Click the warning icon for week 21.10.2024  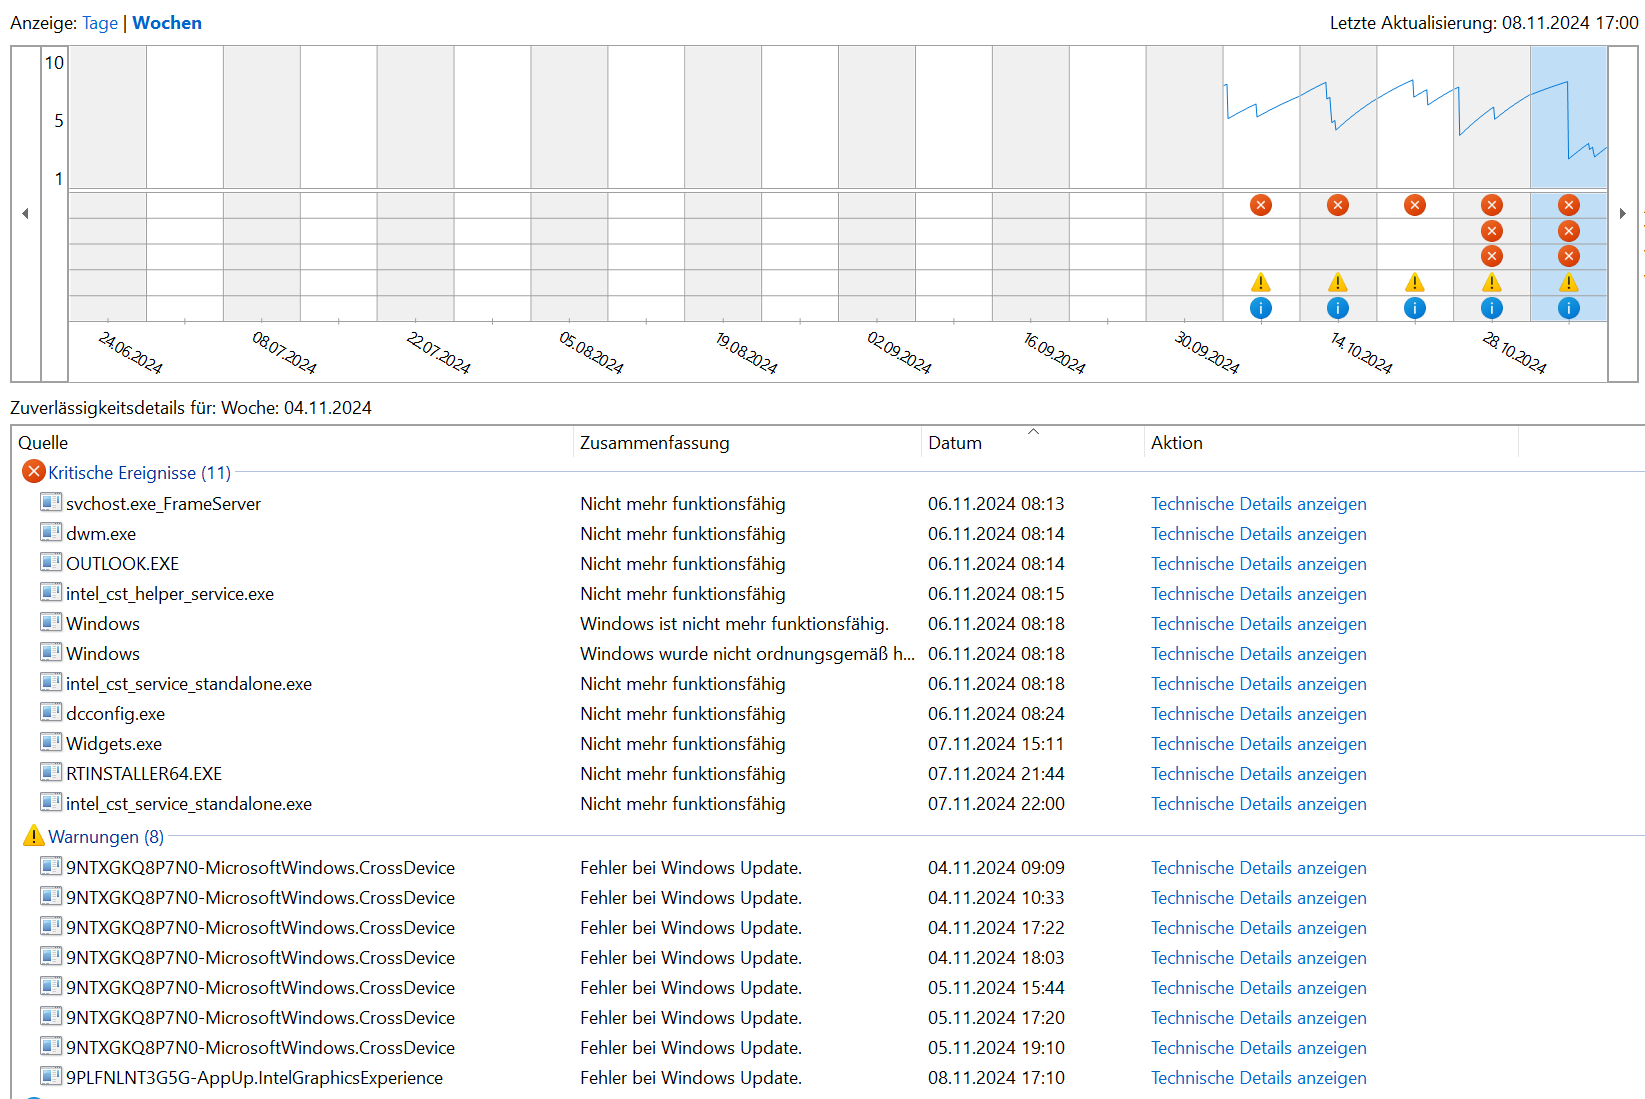click(x=1415, y=283)
